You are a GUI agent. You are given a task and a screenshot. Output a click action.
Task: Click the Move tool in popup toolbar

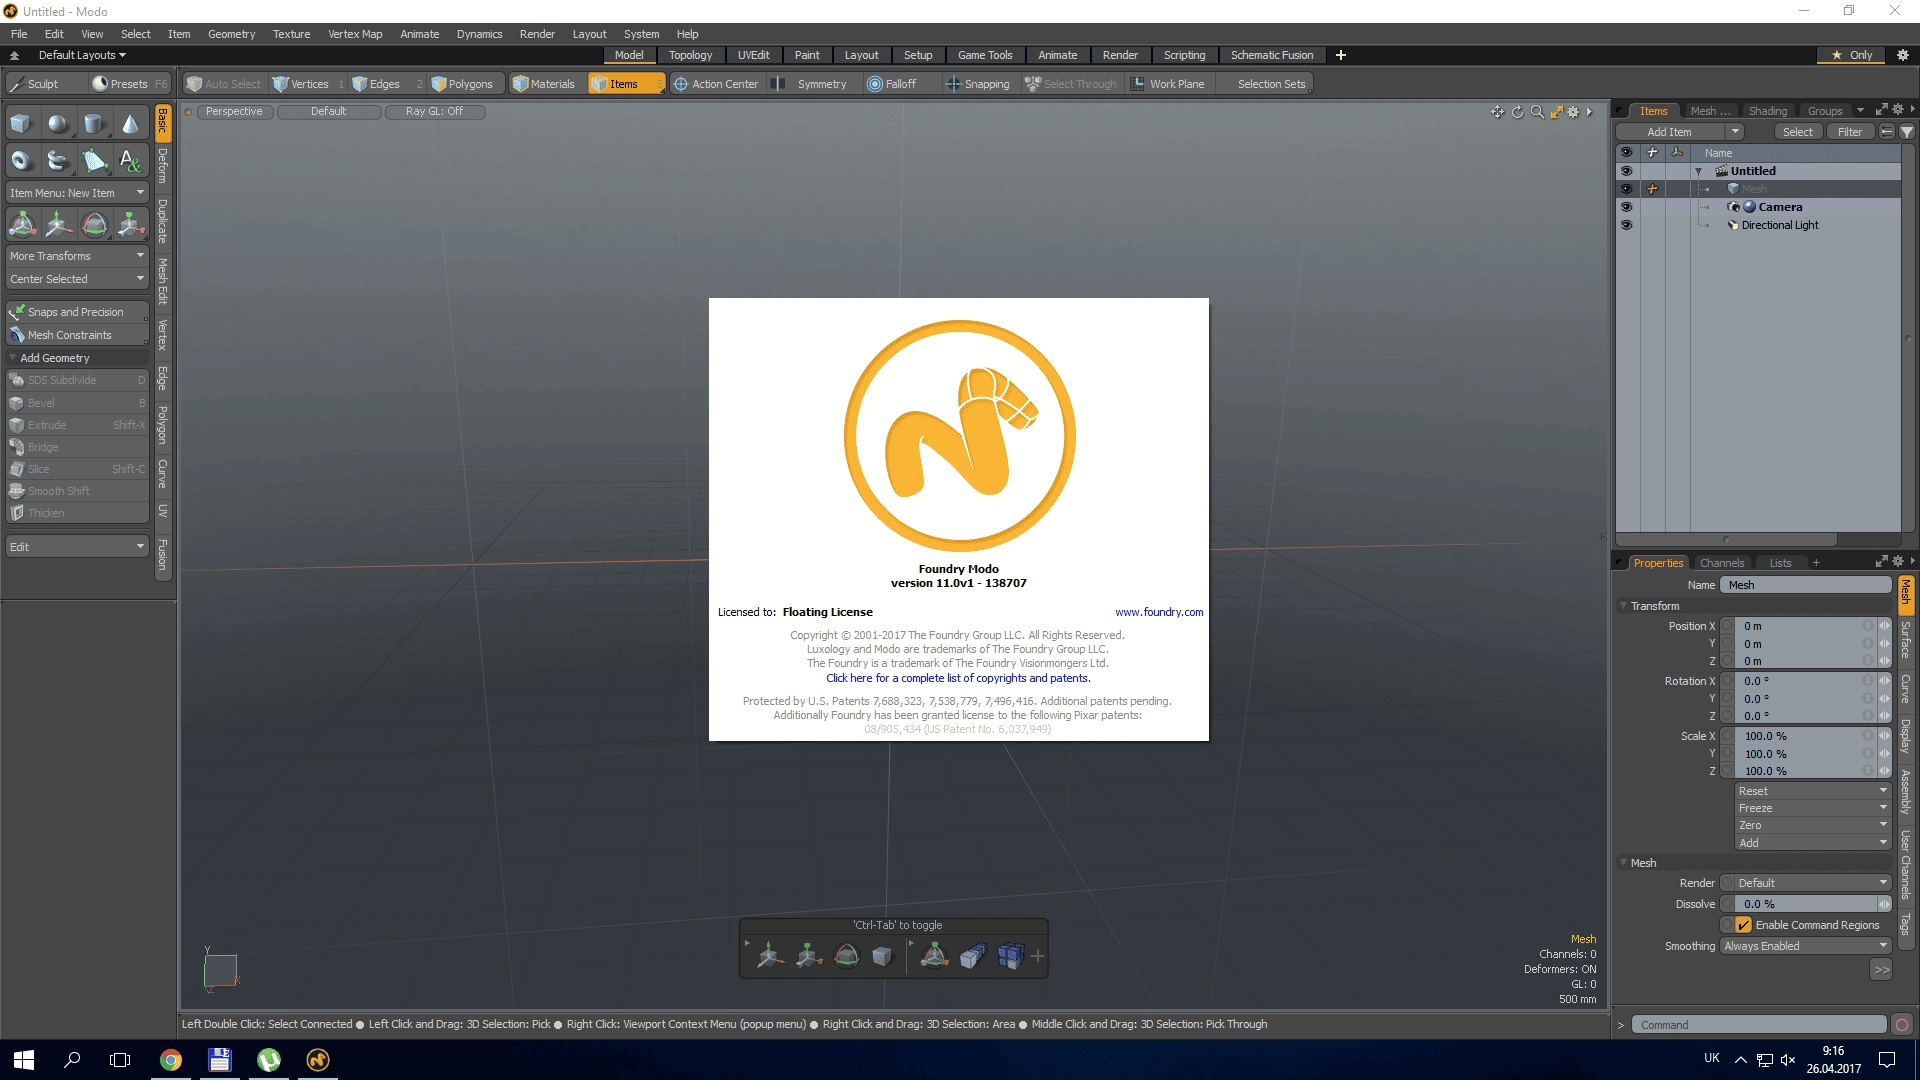(x=770, y=957)
